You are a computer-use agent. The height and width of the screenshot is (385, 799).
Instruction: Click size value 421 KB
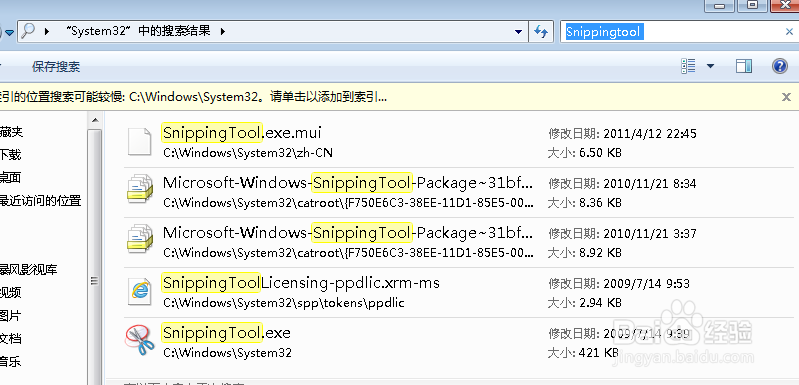tap(598, 352)
